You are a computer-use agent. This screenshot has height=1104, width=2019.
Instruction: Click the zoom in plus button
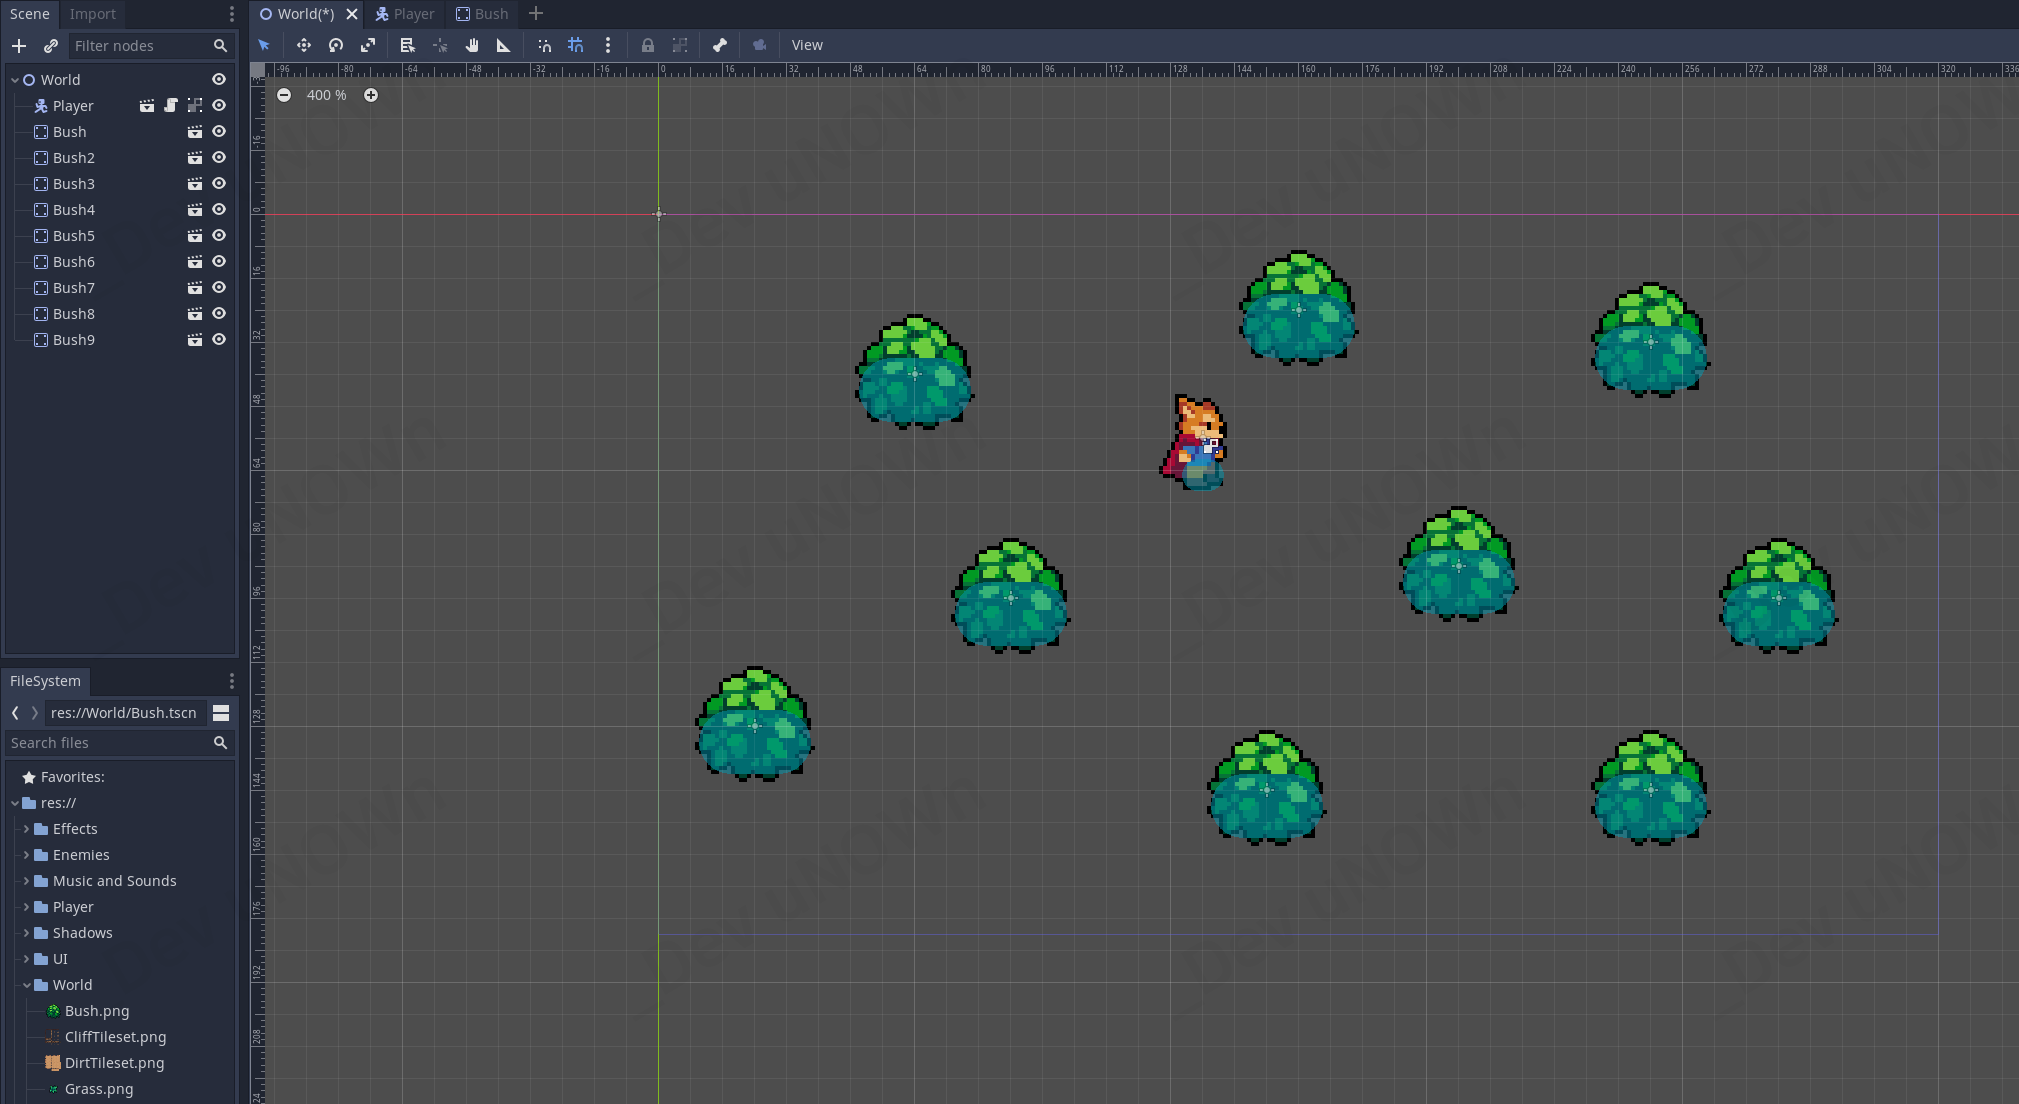coord(371,95)
